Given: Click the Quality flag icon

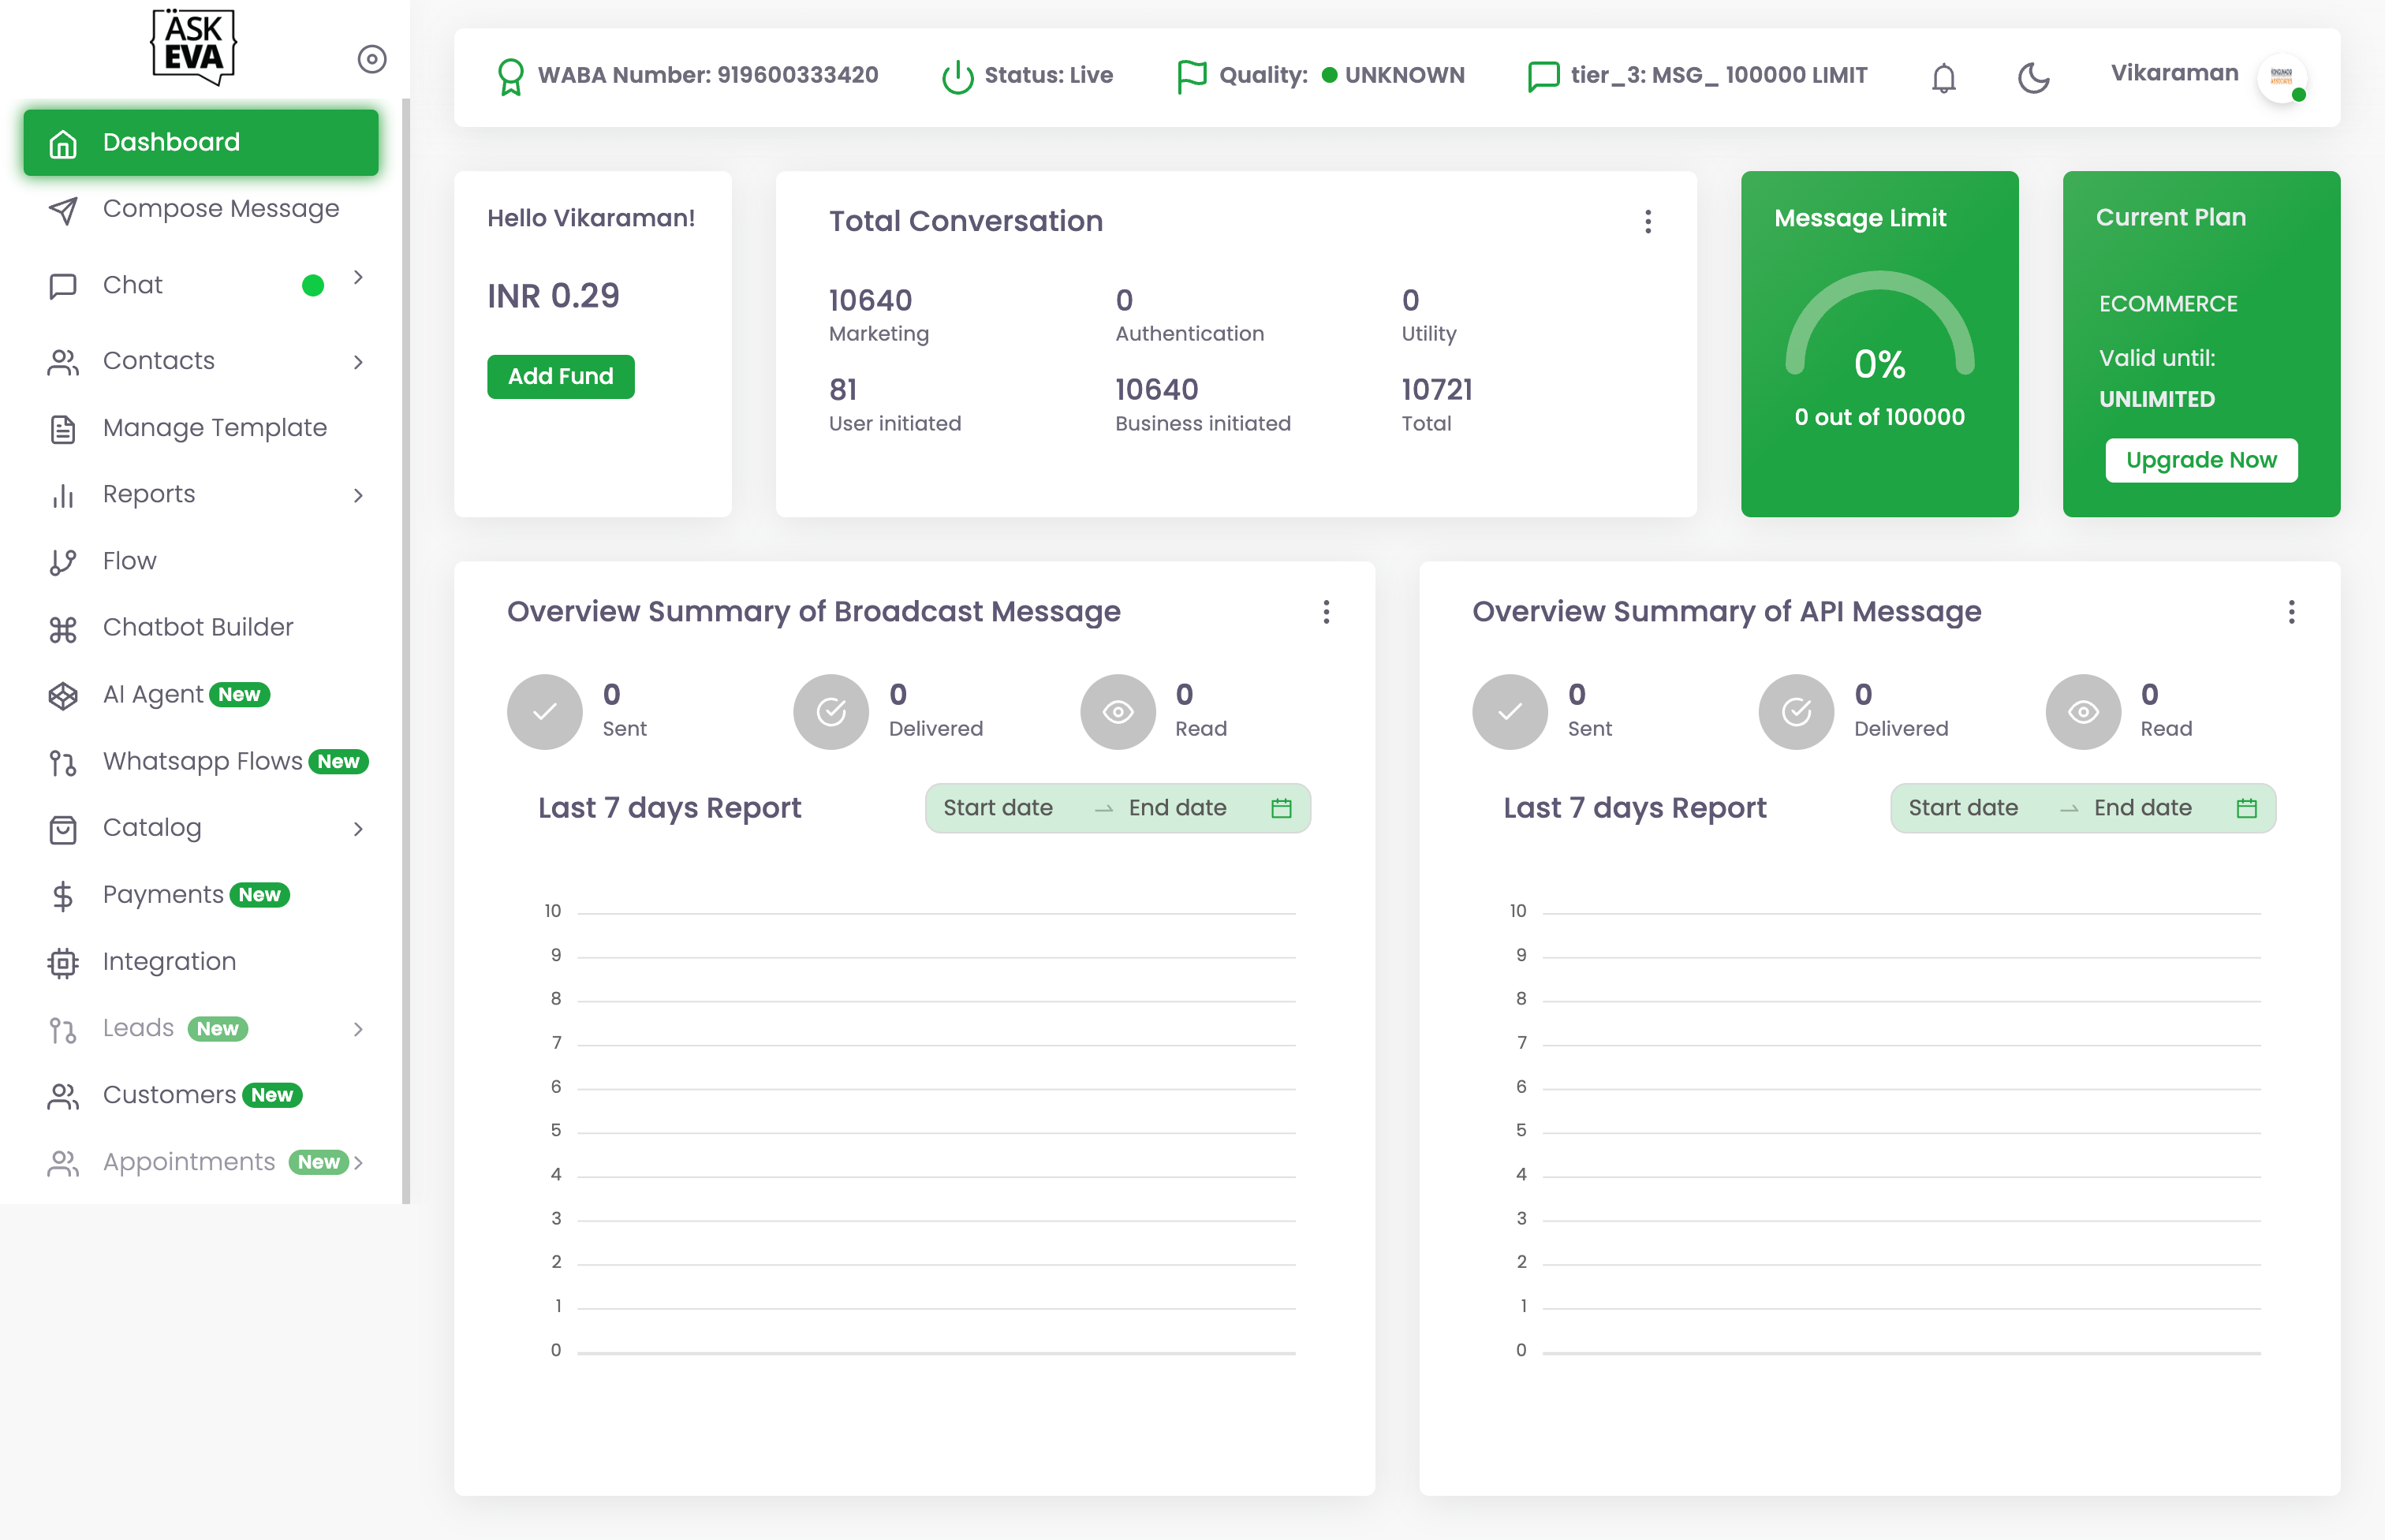Looking at the screenshot, I should (1191, 77).
